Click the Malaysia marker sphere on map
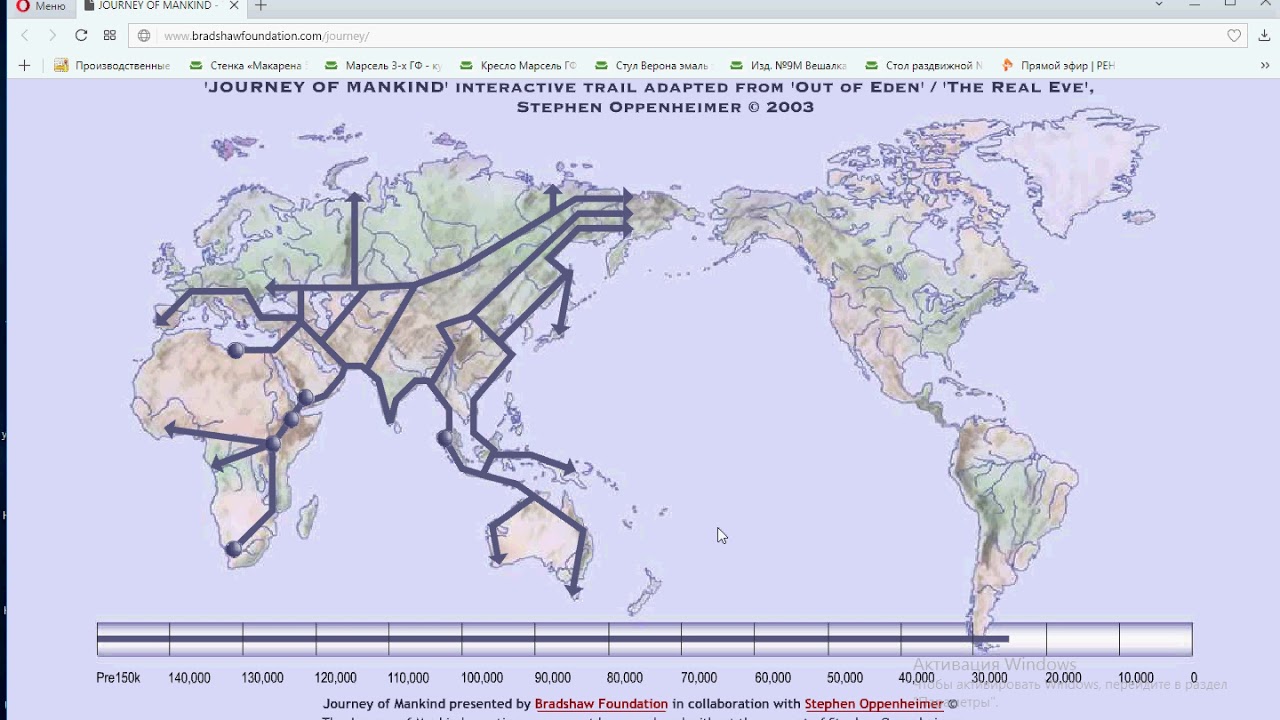This screenshot has height=720, width=1280. [445, 438]
